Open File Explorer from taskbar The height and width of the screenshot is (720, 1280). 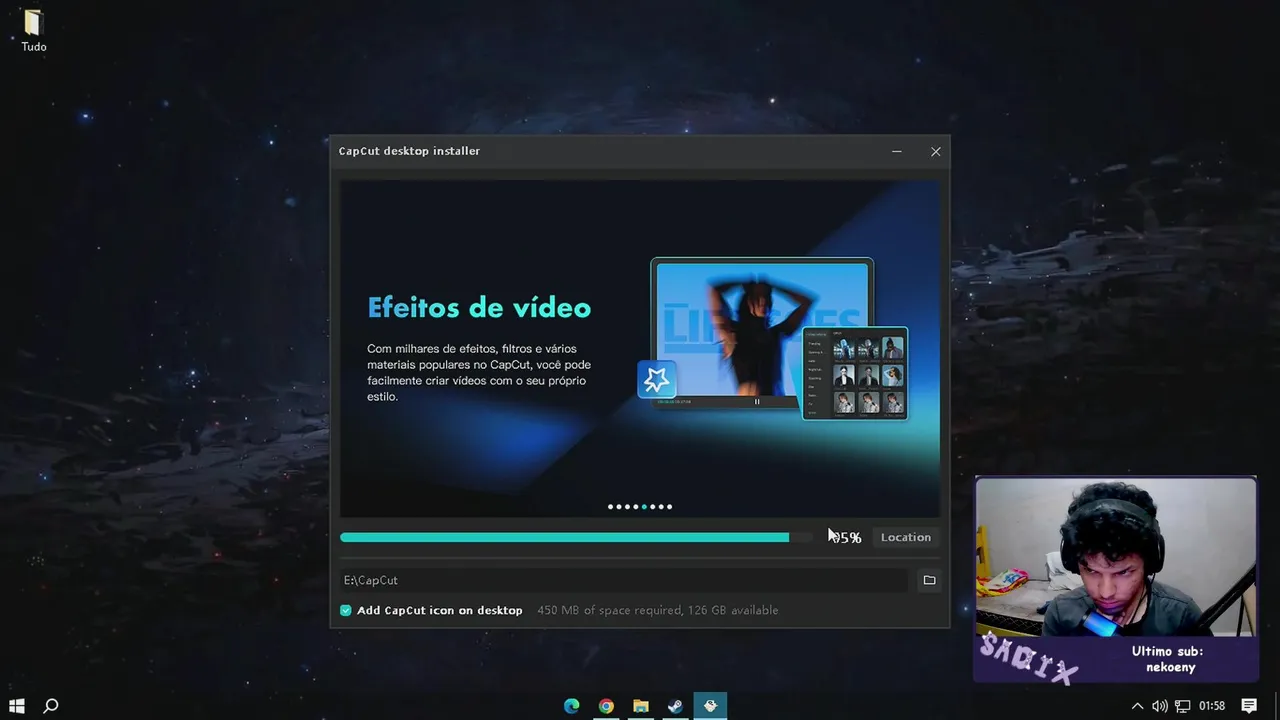coord(641,706)
